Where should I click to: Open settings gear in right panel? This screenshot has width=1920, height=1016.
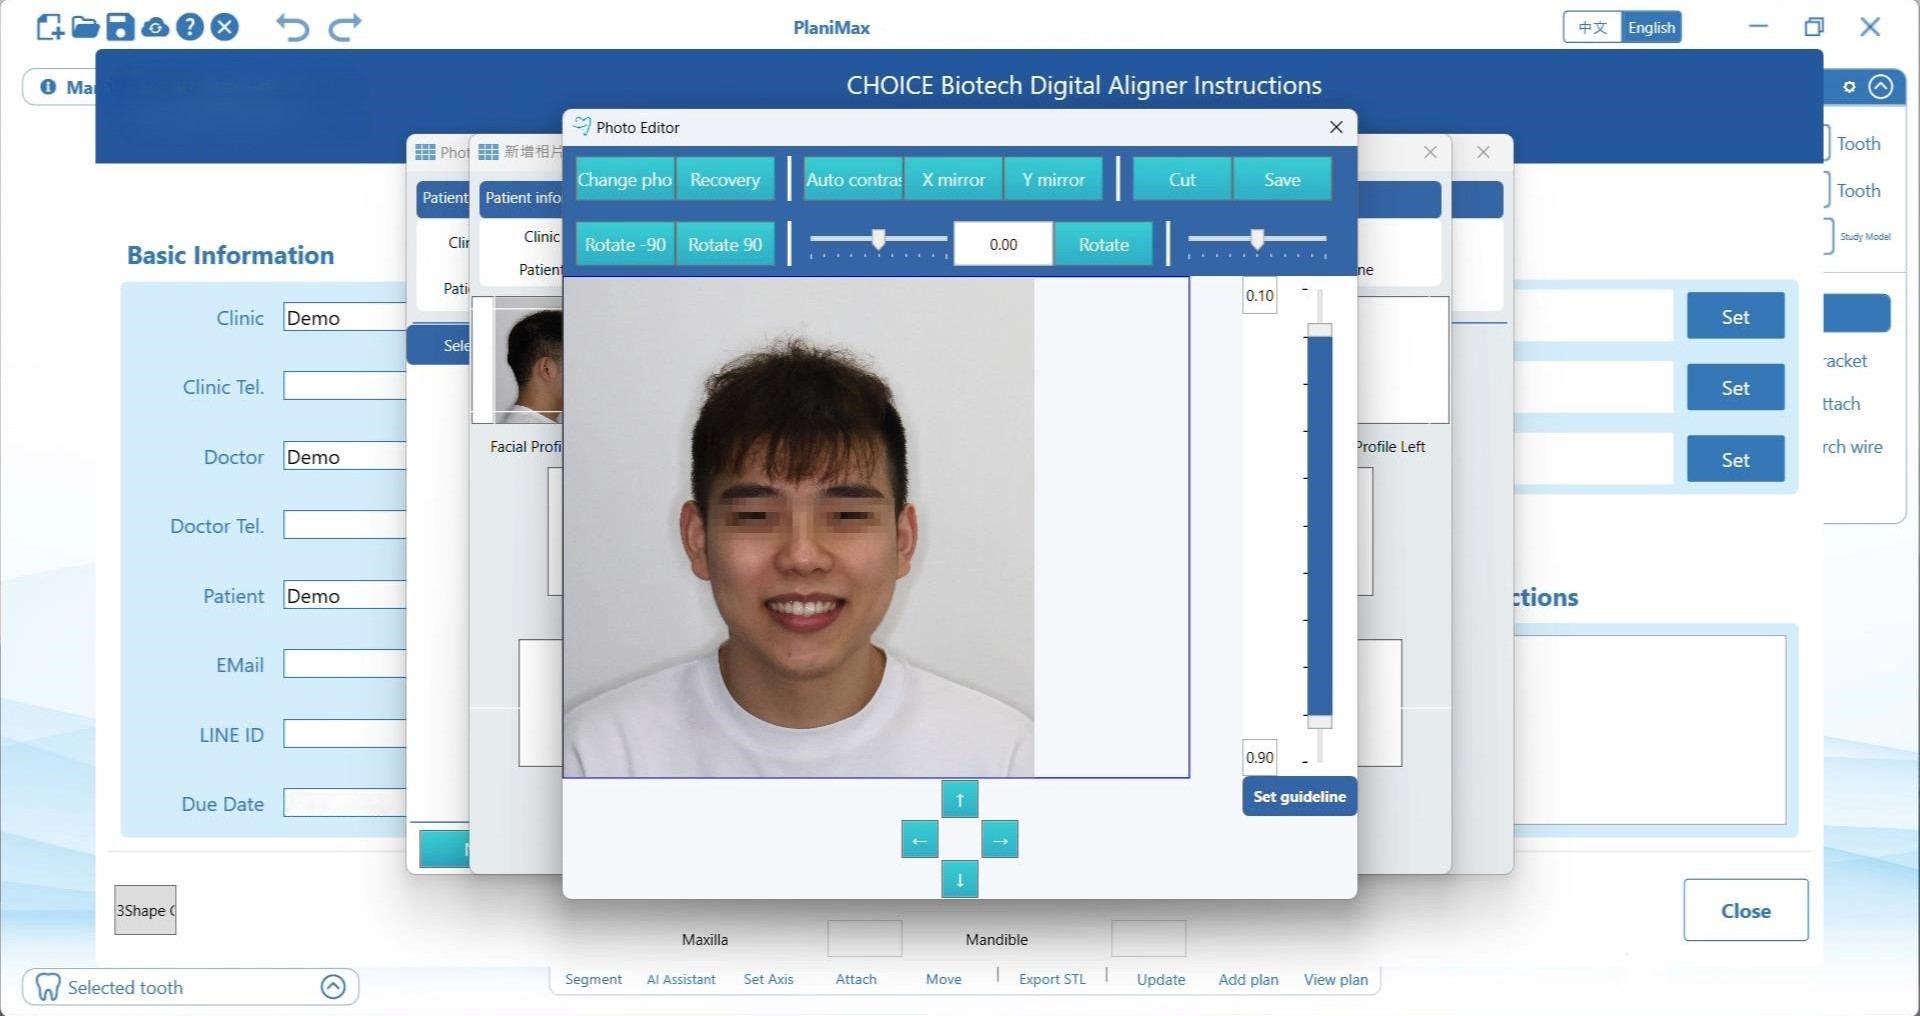click(x=1849, y=87)
